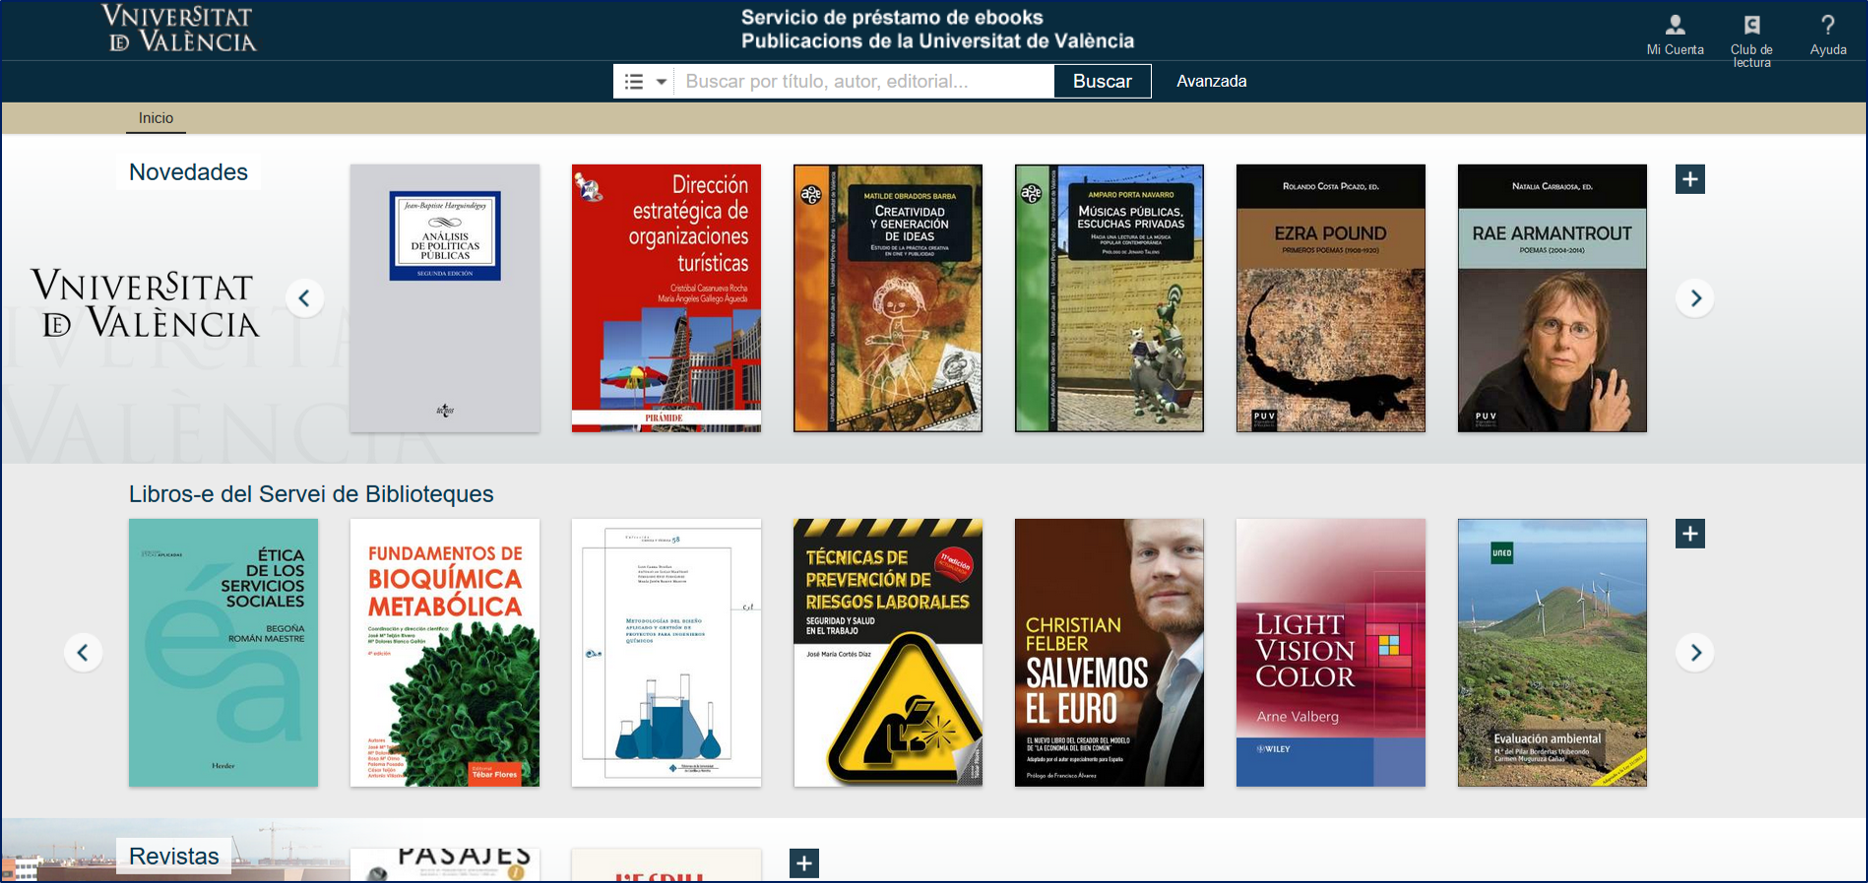Open Músicas públicas, escuchas privadas cover
This screenshot has height=883, width=1868.
pos(1109,298)
